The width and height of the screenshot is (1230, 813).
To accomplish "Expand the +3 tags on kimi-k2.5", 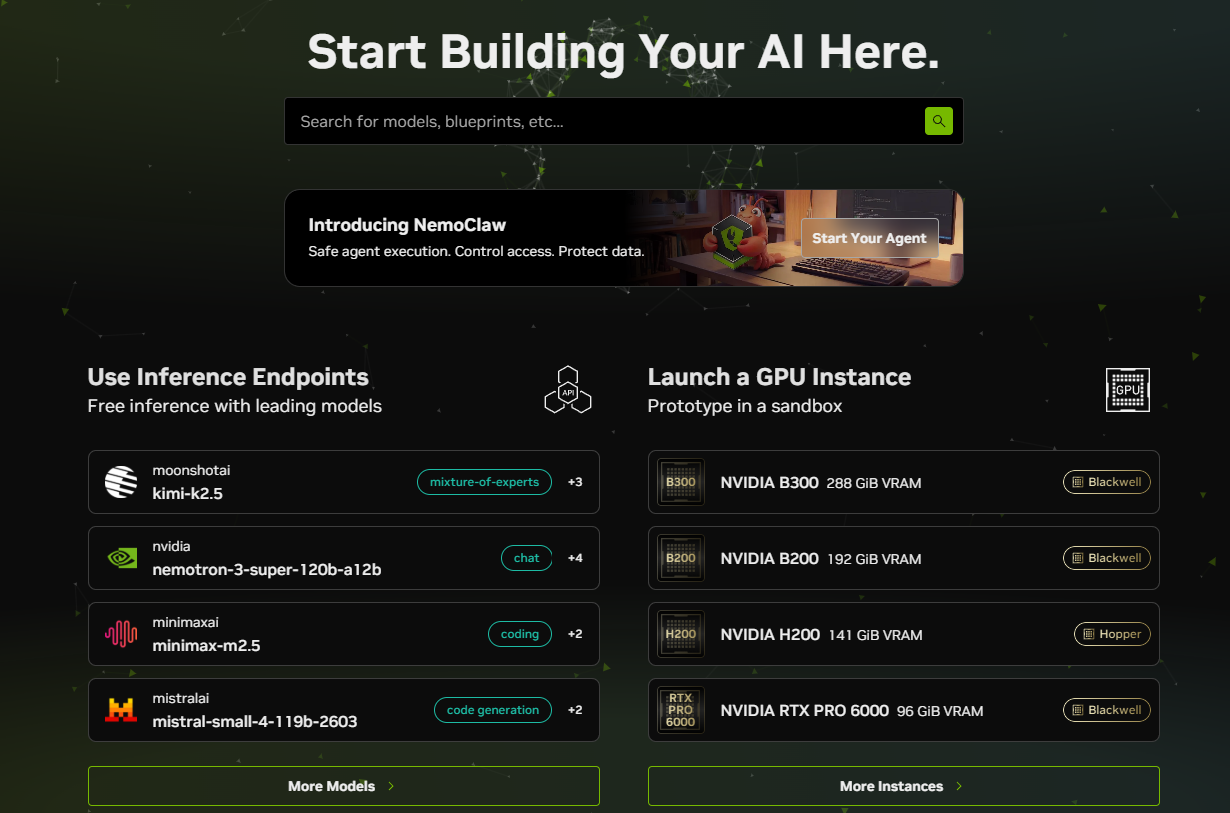I will (575, 482).
